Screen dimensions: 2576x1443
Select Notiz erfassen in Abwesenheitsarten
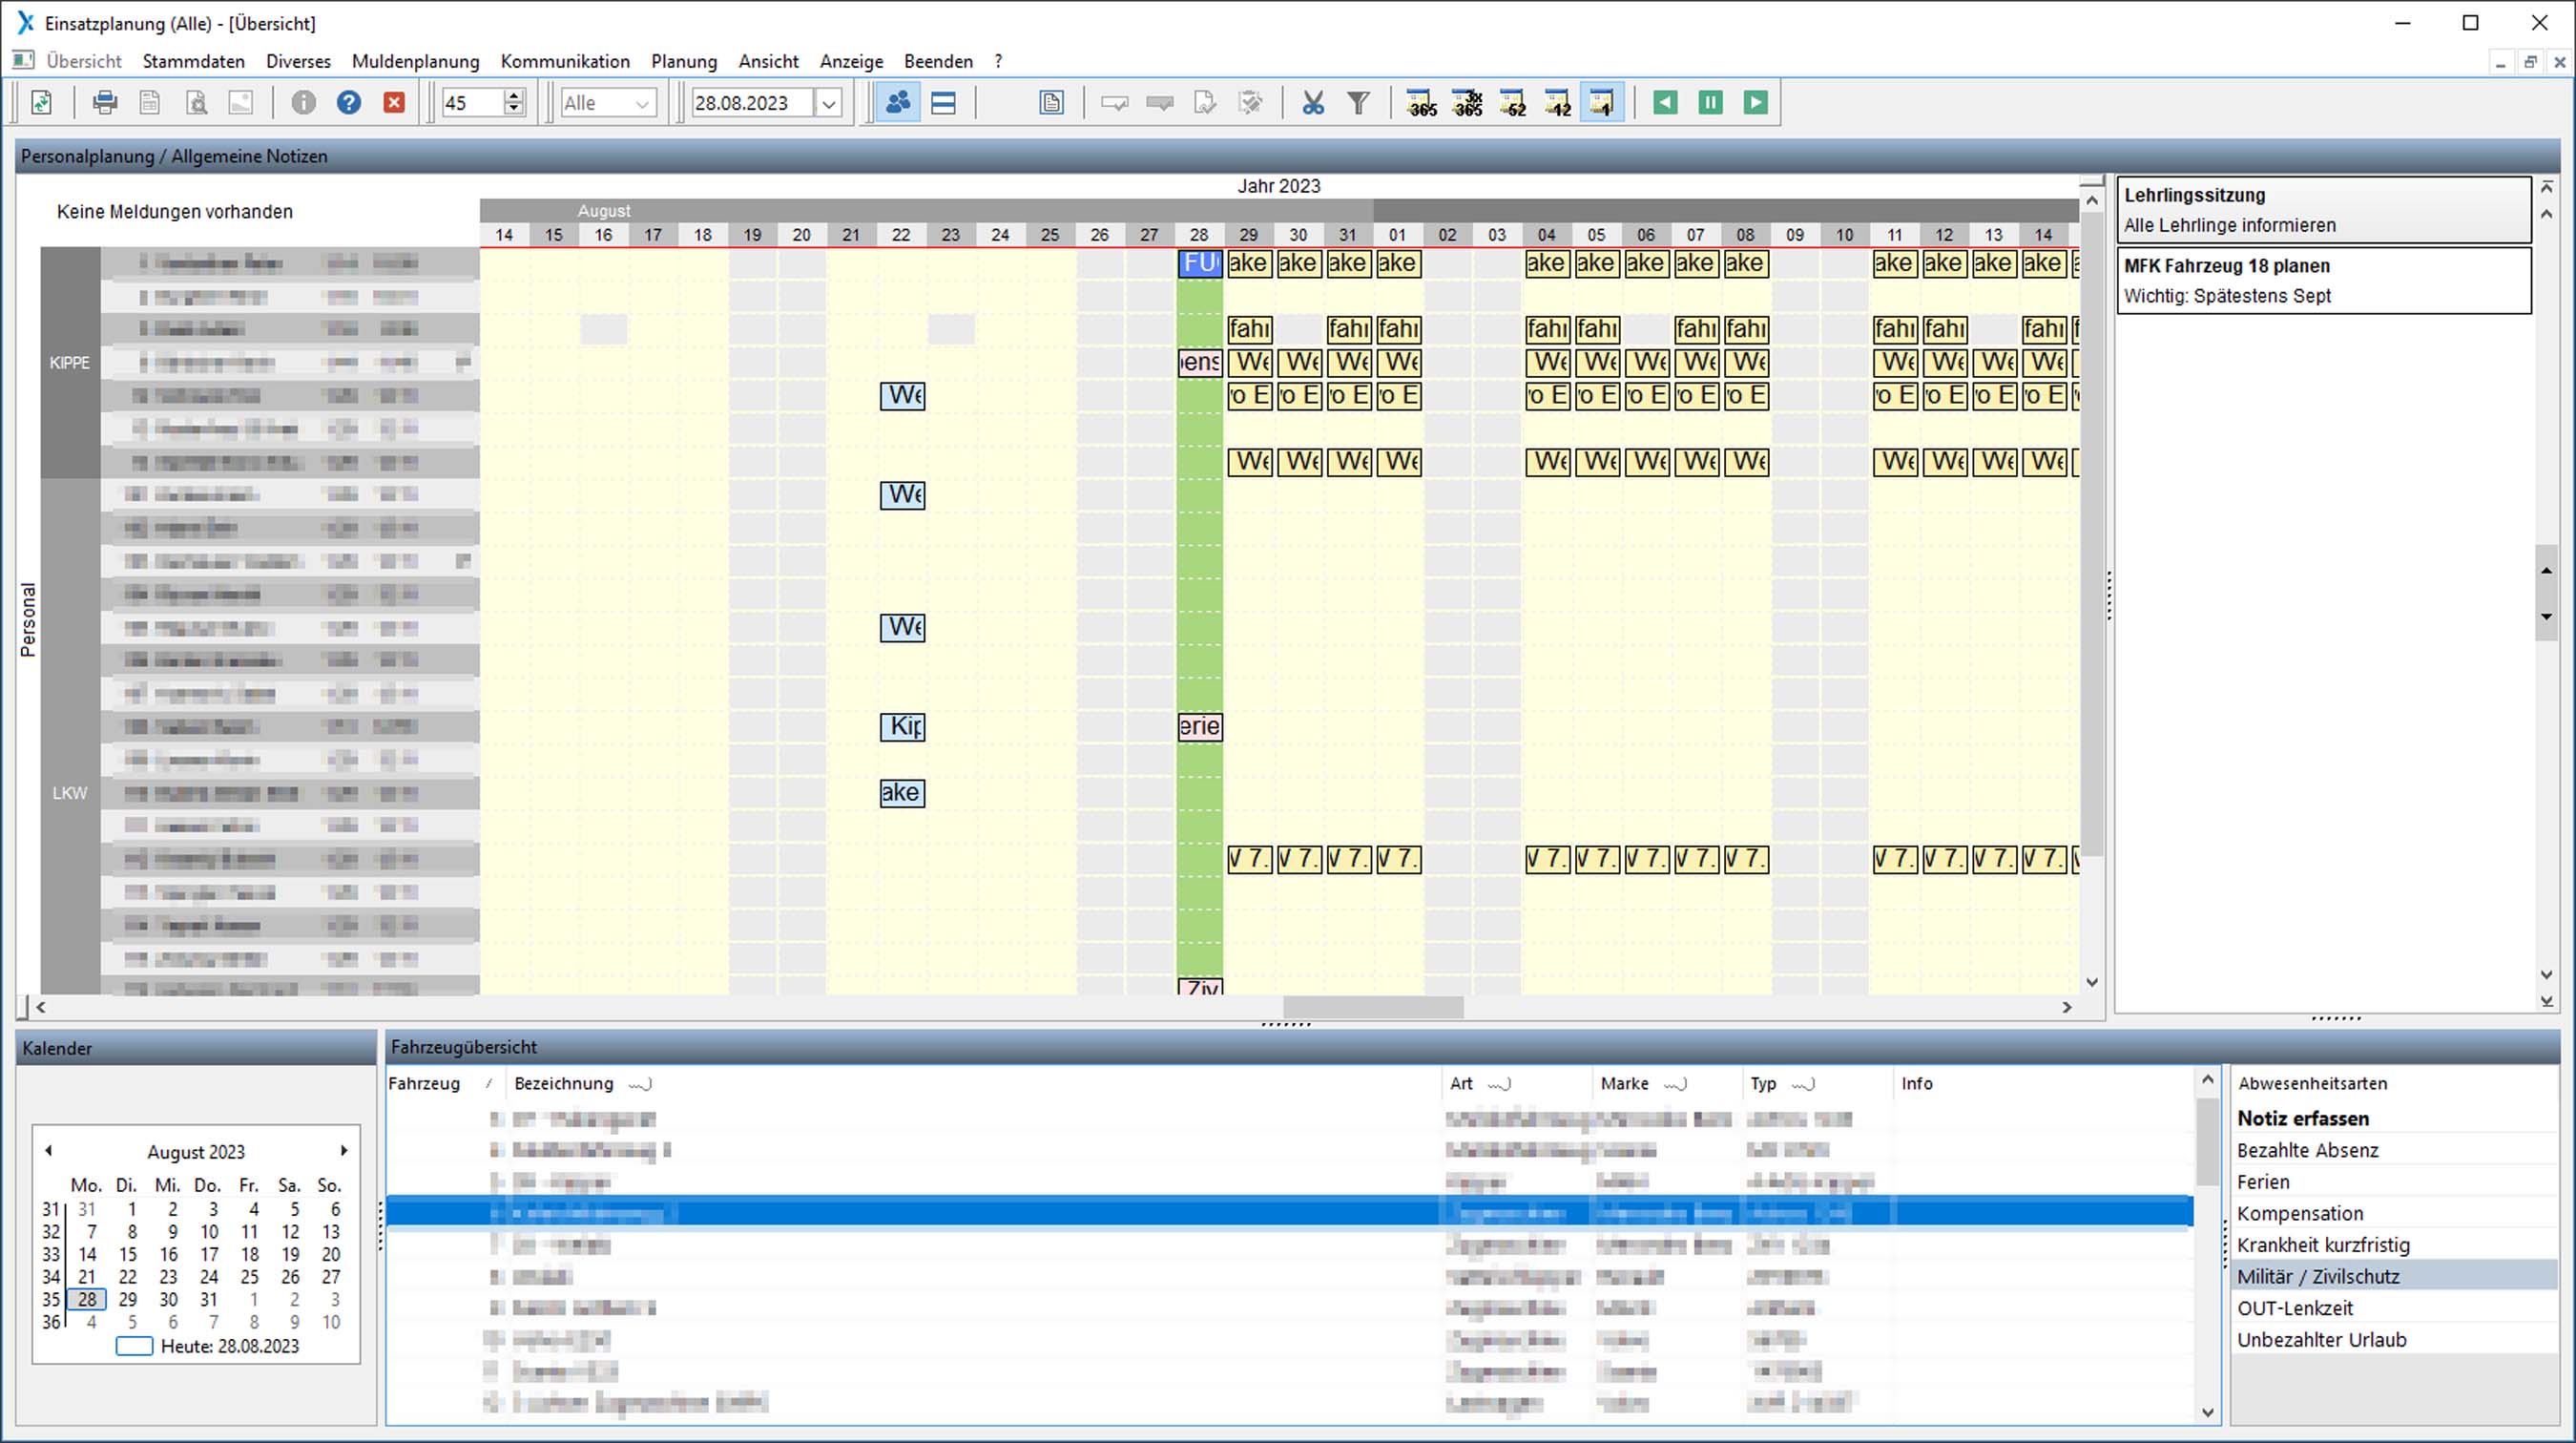point(2393,1118)
